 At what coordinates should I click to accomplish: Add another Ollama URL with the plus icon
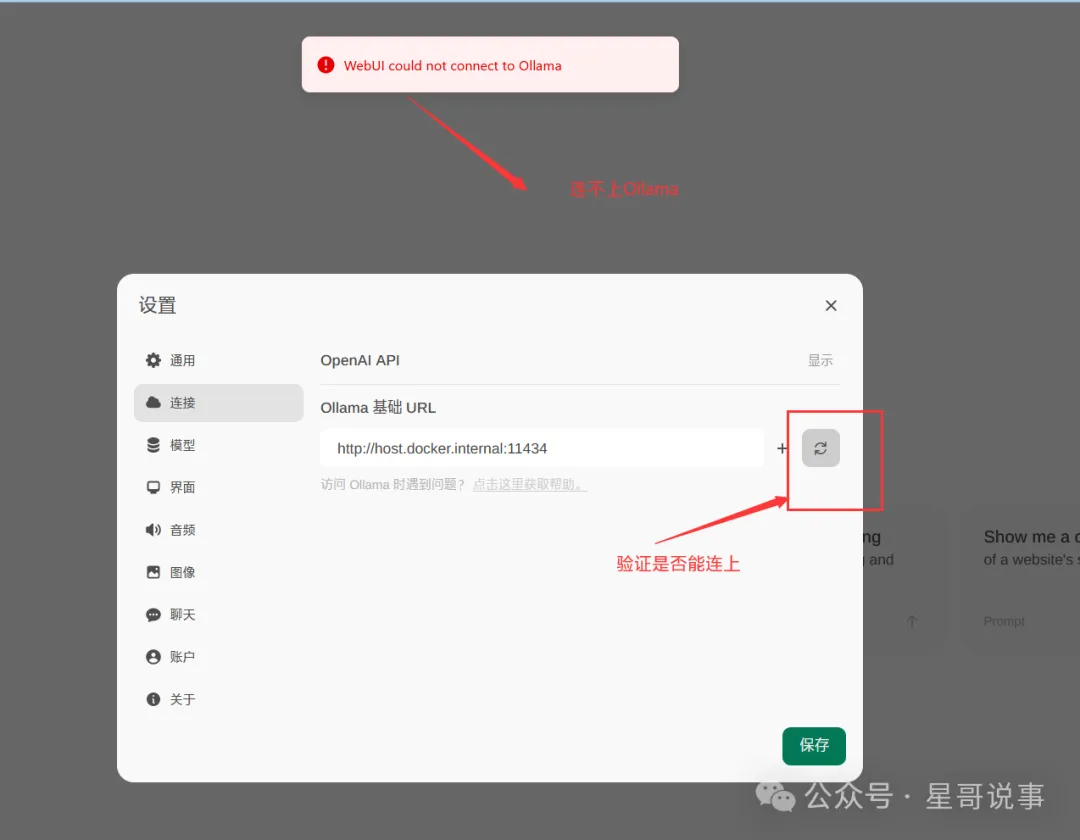pyautogui.click(x=782, y=448)
